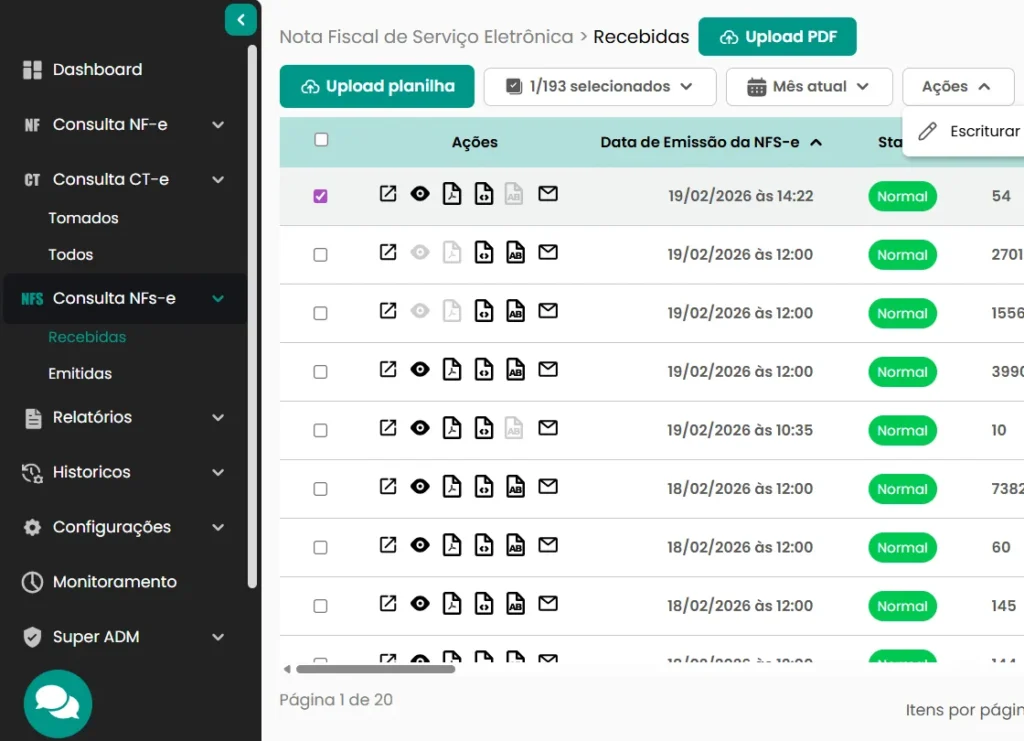Click the Upload PDF button
The image size is (1024, 741).
(x=777, y=37)
